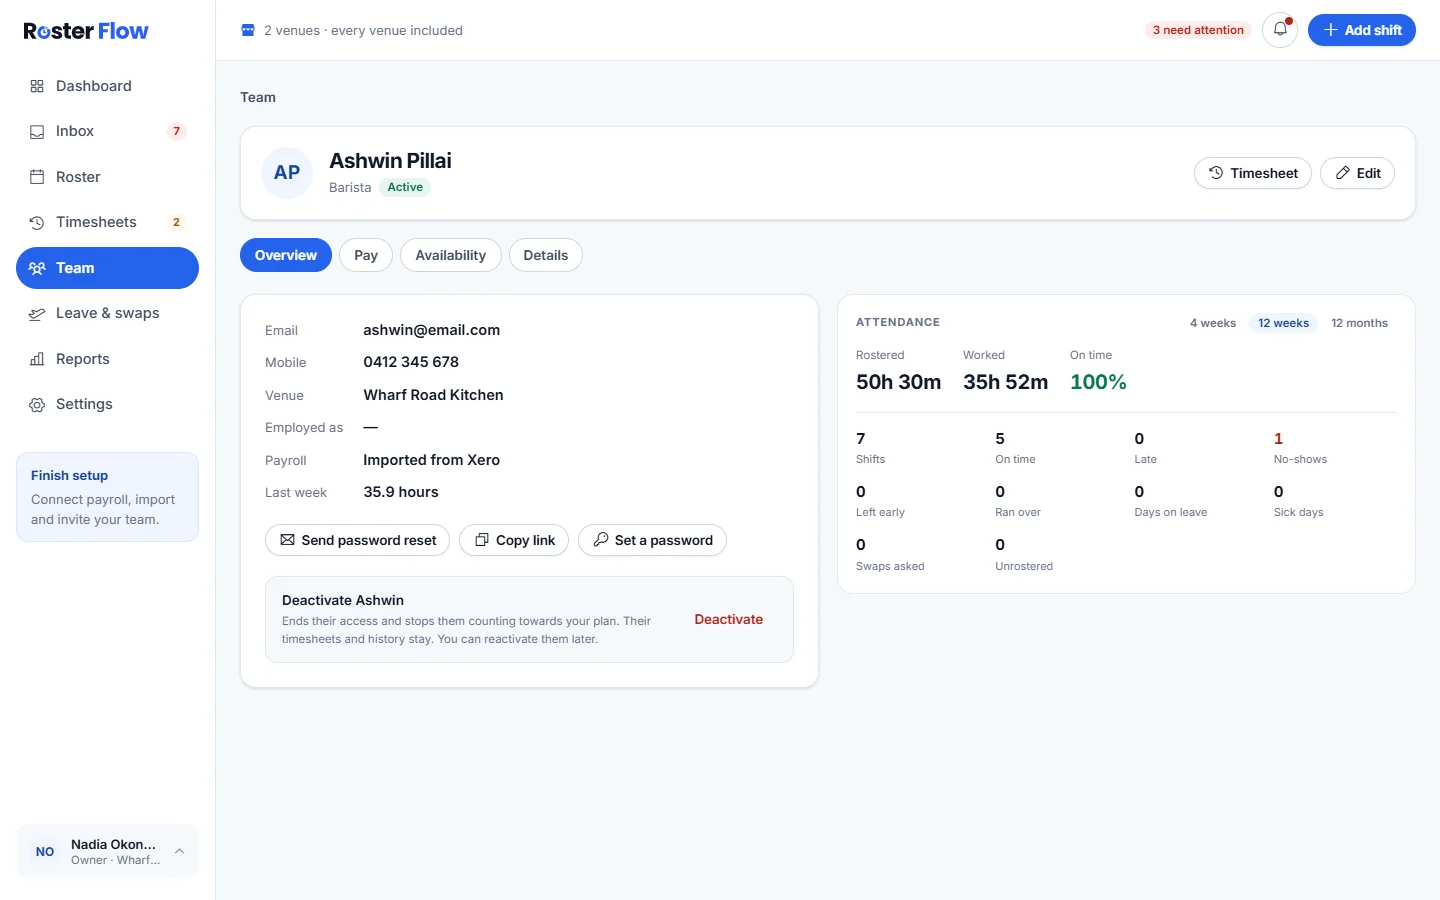Viewport: 1440px width, 900px height.
Task: Click the notifications bell icon
Action: pyautogui.click(x=1280, y=30)
